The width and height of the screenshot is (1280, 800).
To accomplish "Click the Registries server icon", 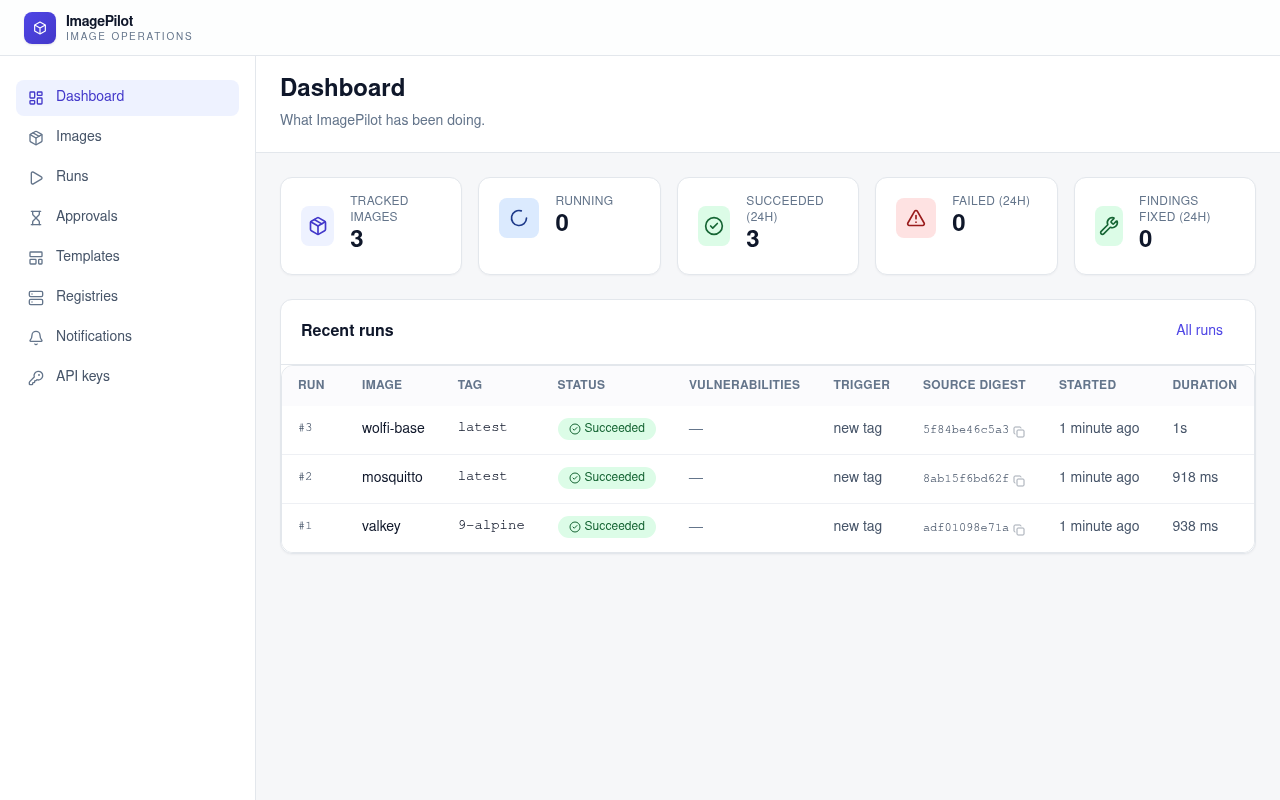I will (36, 297).
